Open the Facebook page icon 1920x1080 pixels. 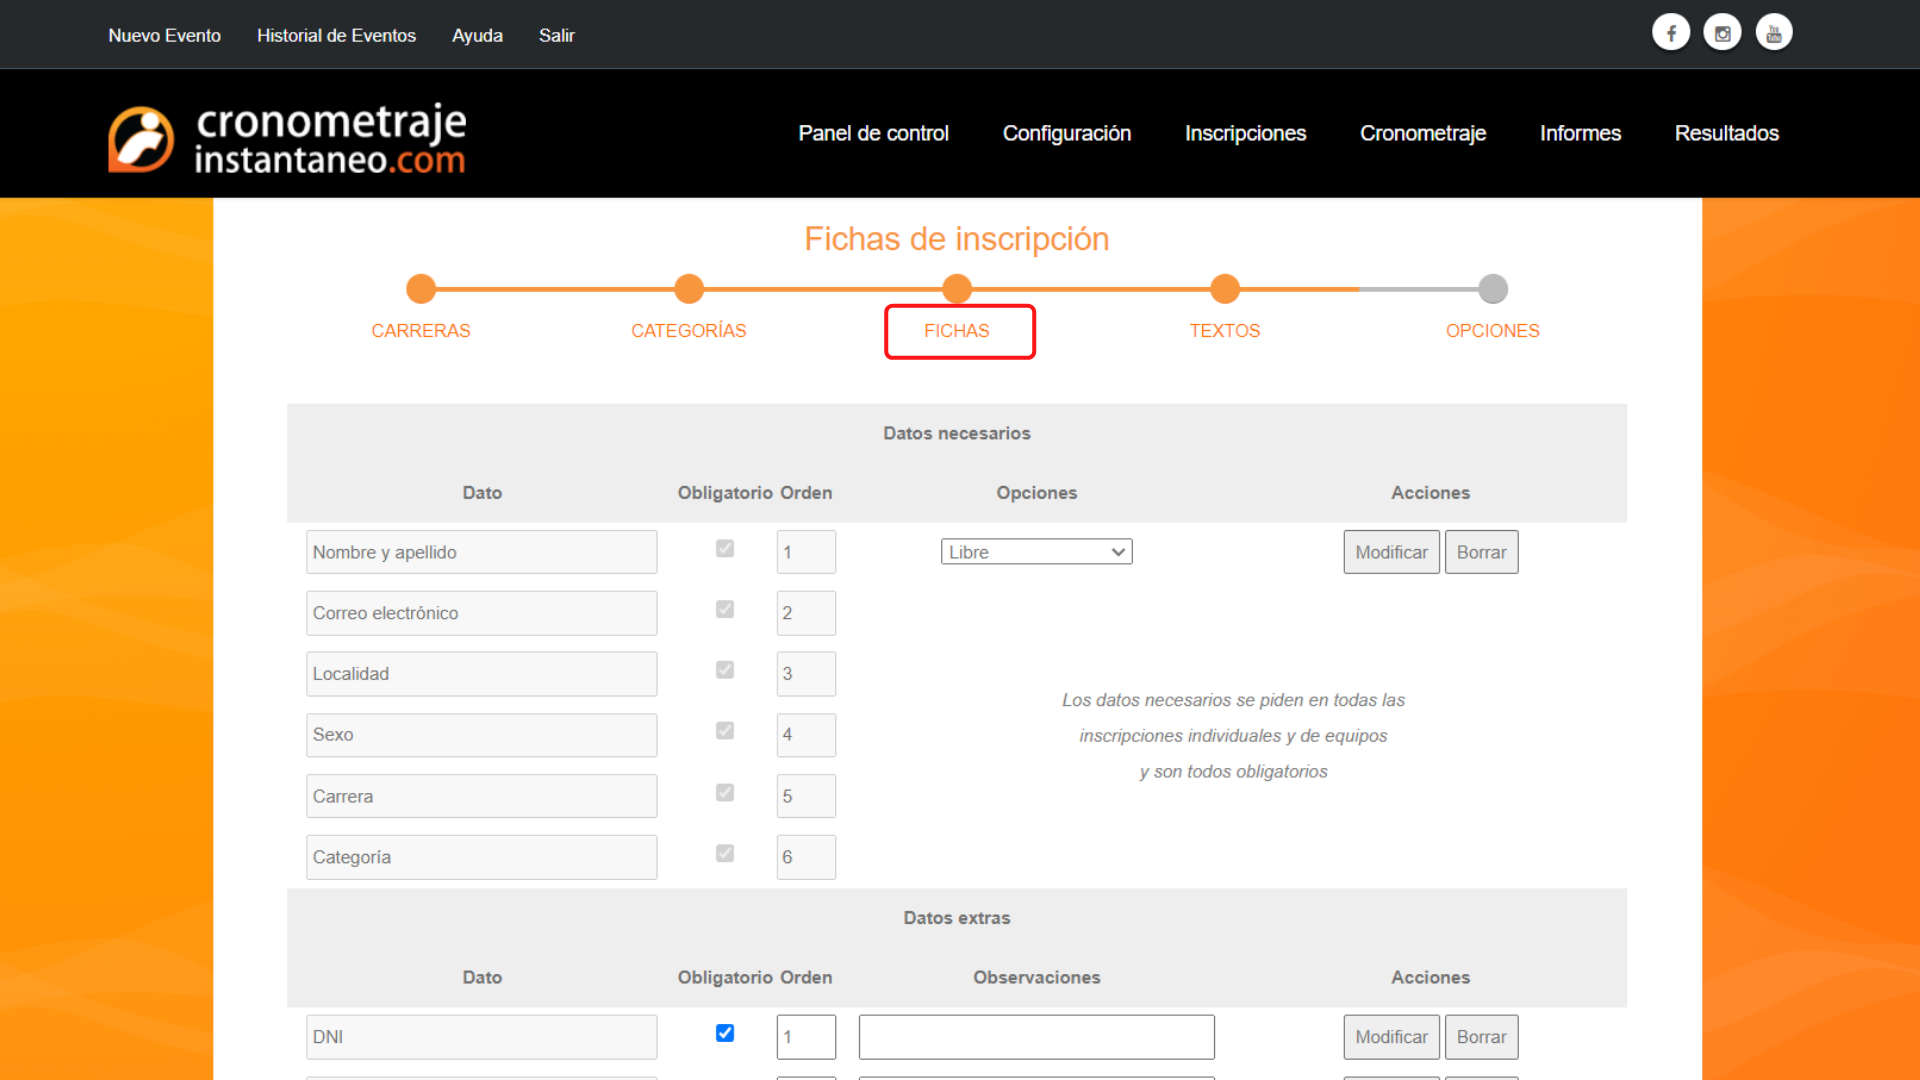[x=1670, y=31]
